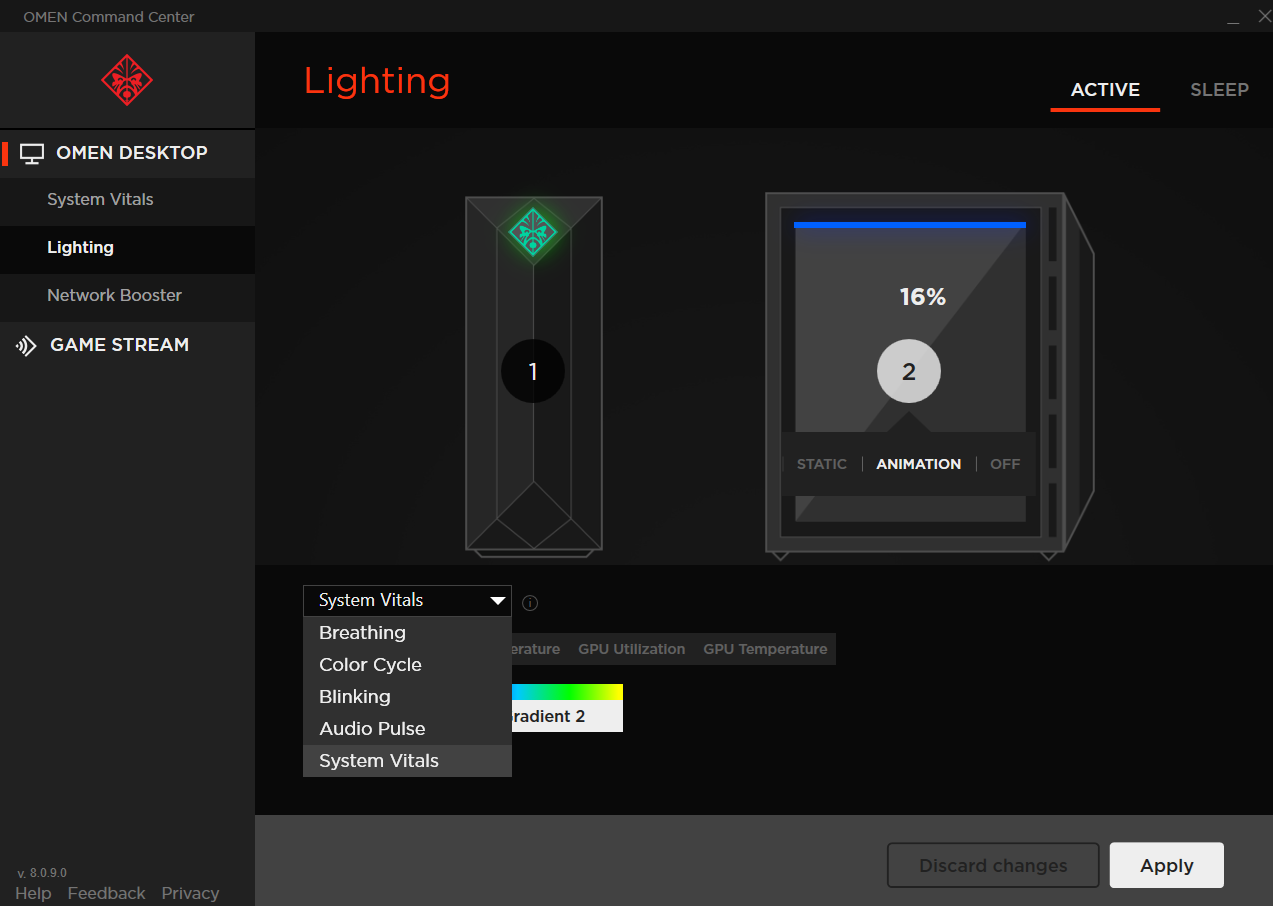Select the GPU Temperature vital
The width and height of the screenshot is (1273, 906).
[x=765, y=649]
